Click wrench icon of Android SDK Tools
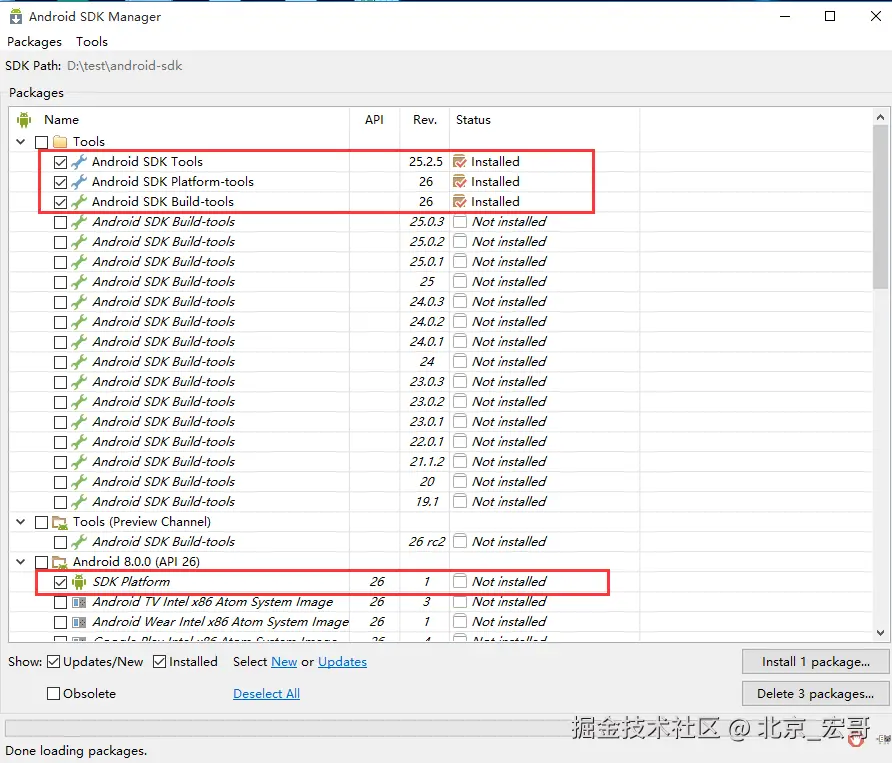 point(79,162)
